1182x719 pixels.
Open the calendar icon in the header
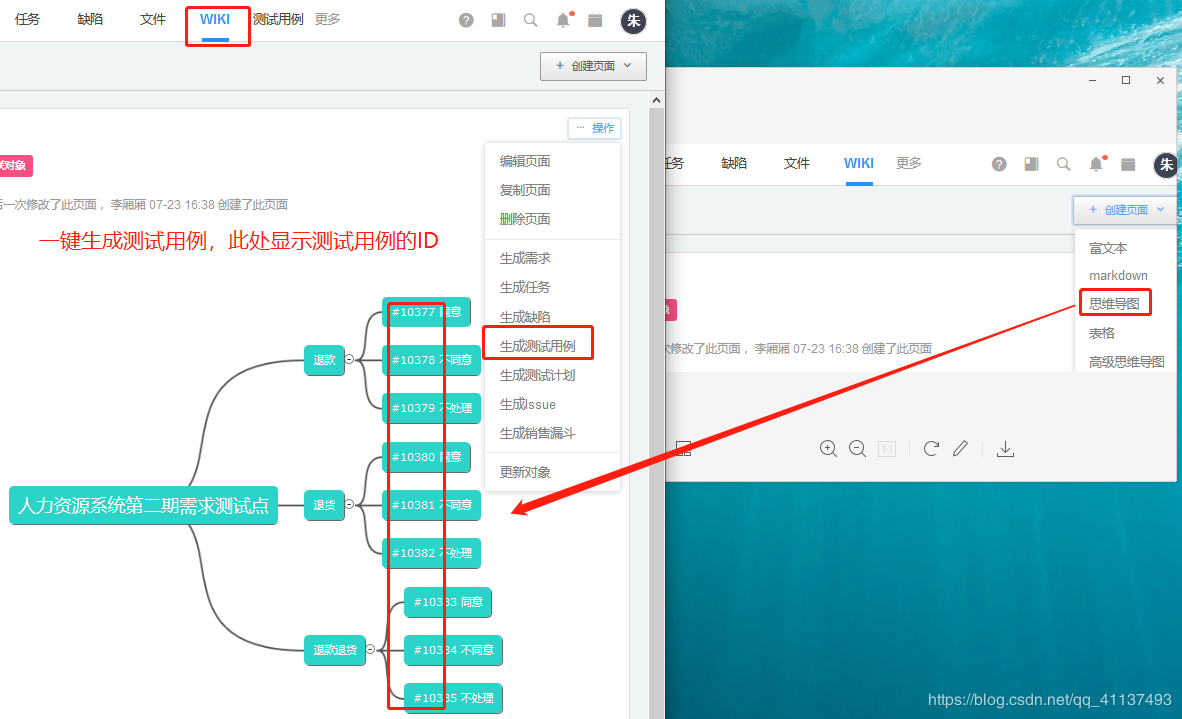click(x=595, y=19)
